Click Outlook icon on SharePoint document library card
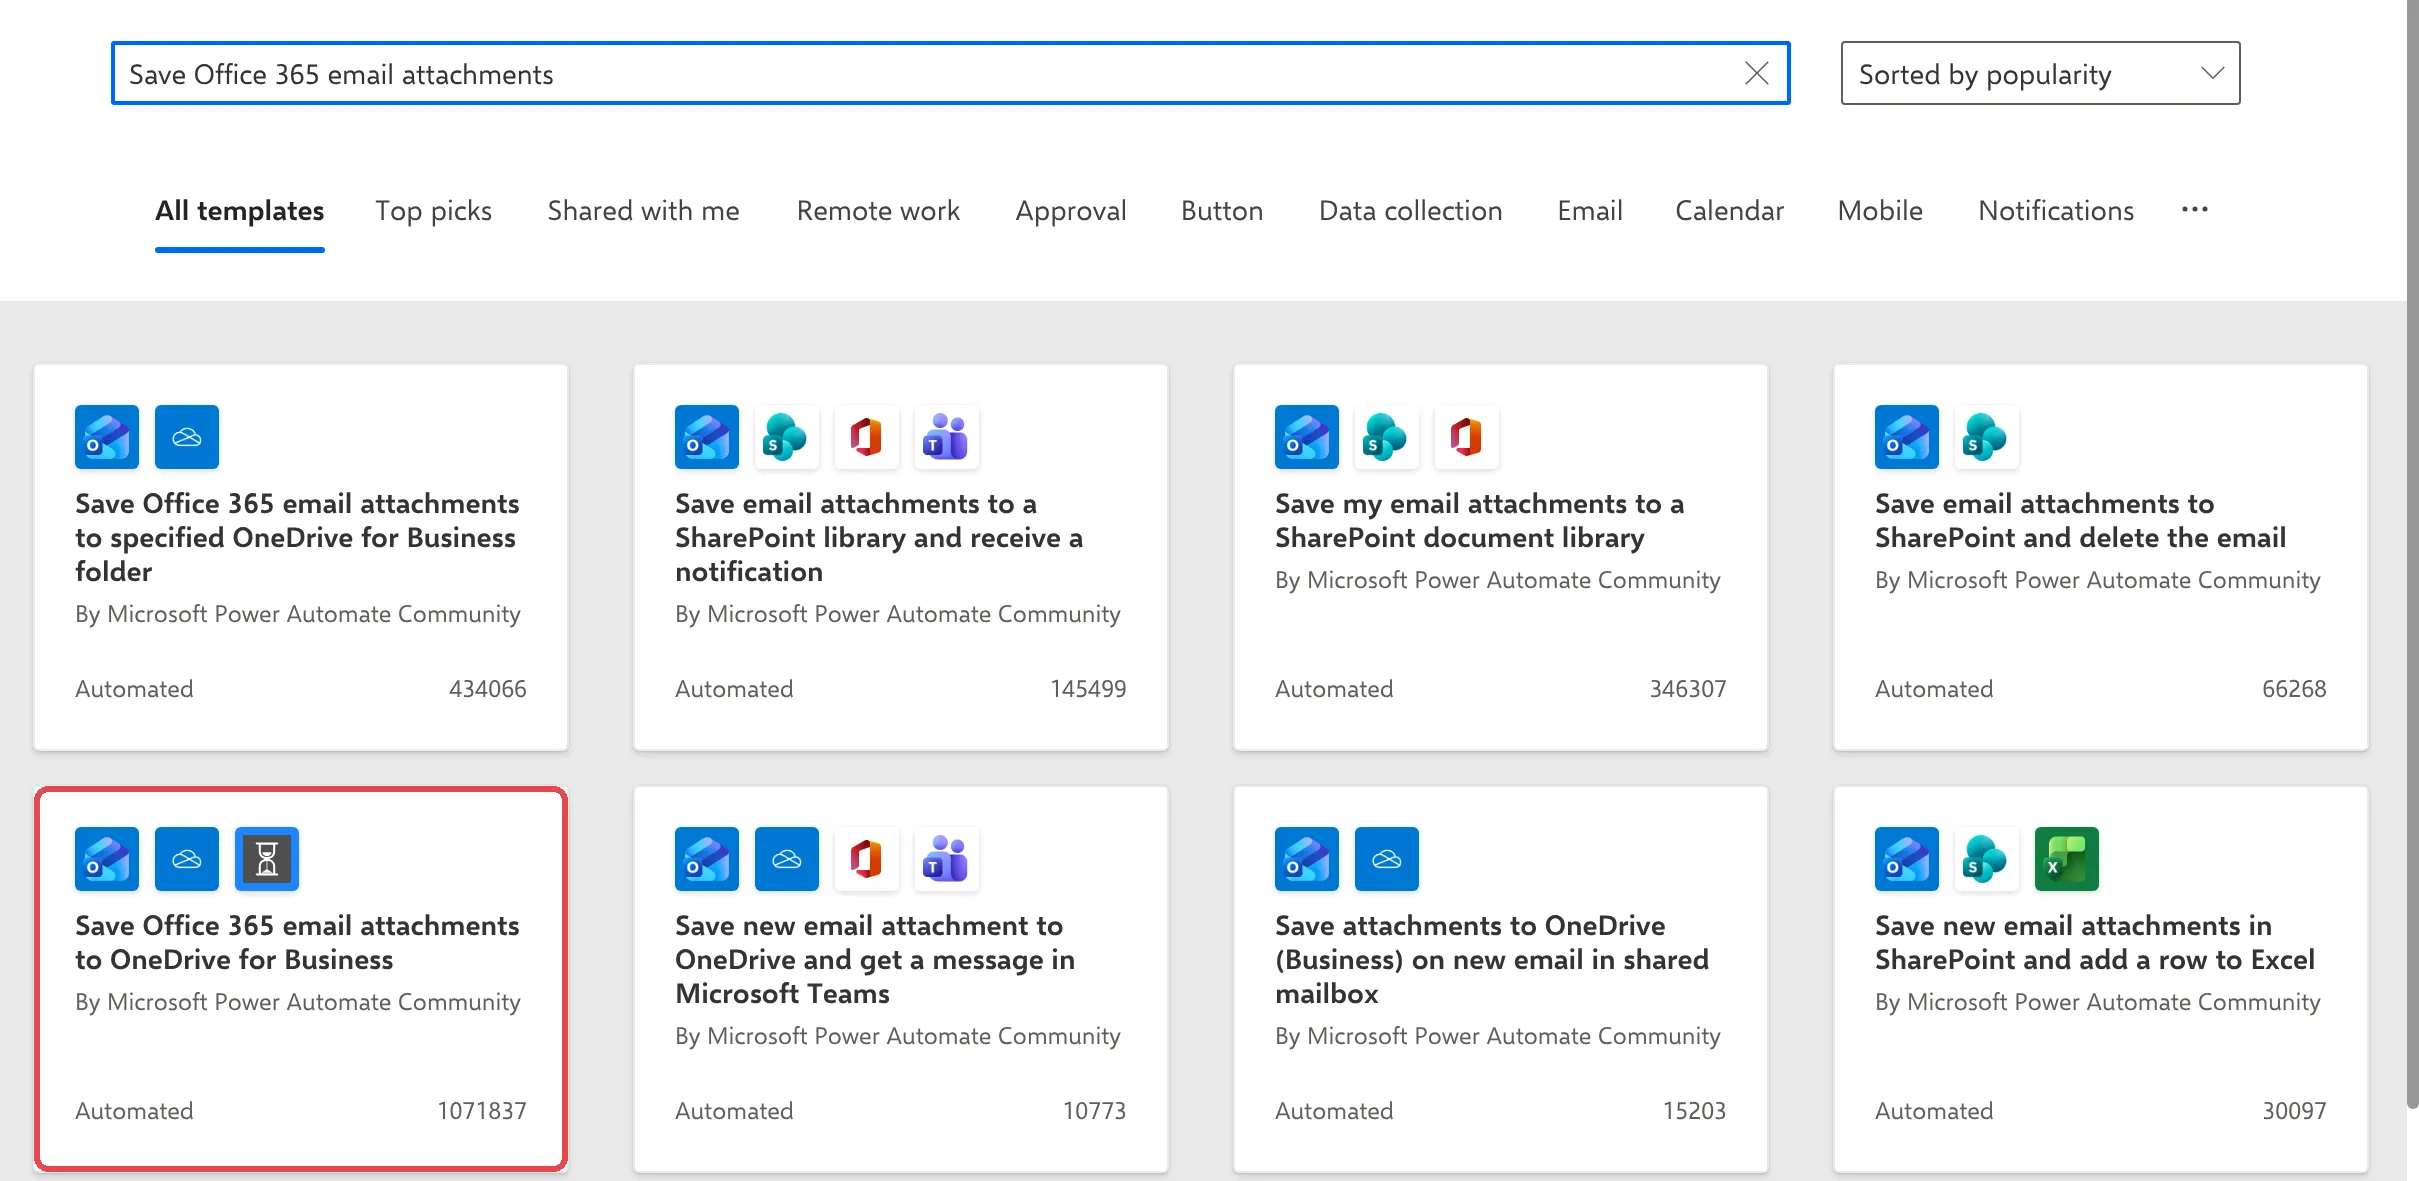This screenshot has height=1181, width=2419. pyautogui.click(x=1307, y=437)
